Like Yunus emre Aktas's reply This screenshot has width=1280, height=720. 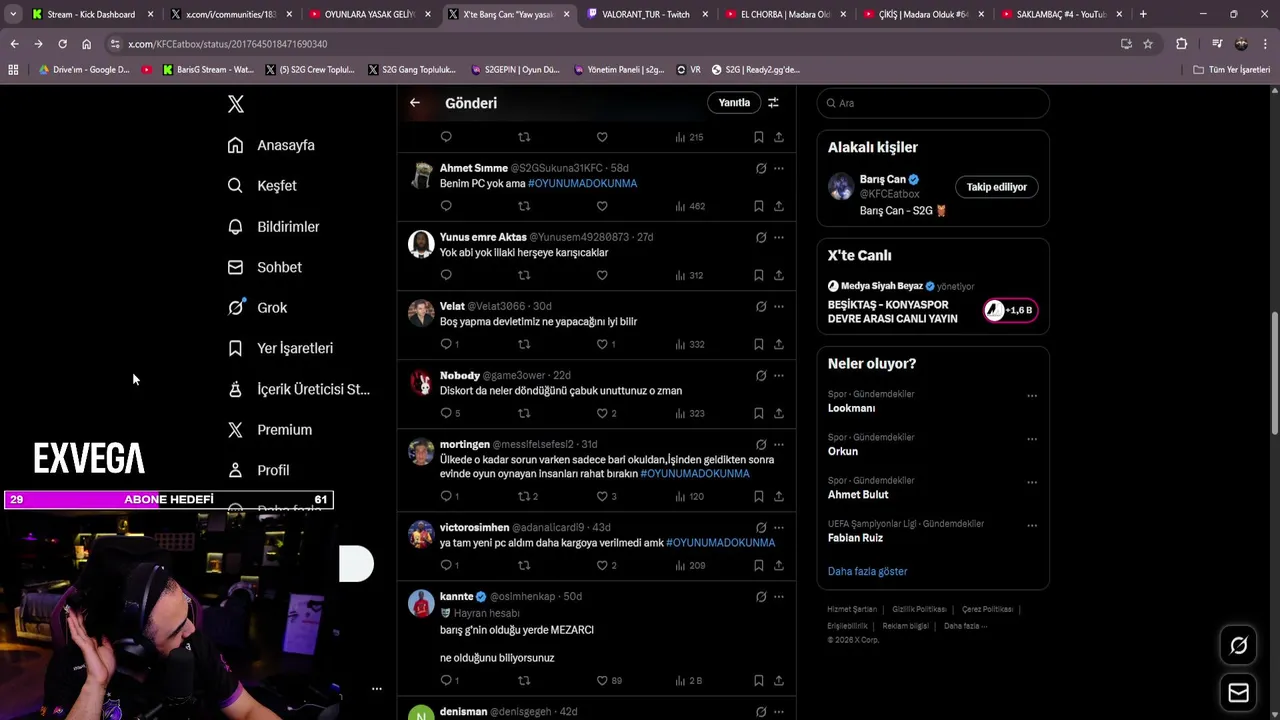pos(602,275)
